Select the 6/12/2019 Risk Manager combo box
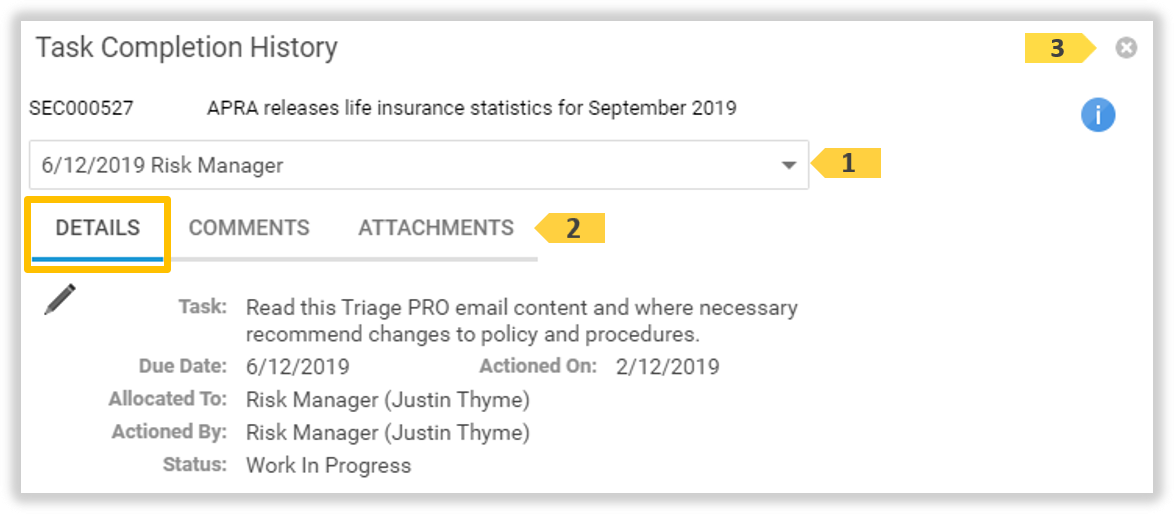The image size is (1174, 514). (x=400, y=166)
